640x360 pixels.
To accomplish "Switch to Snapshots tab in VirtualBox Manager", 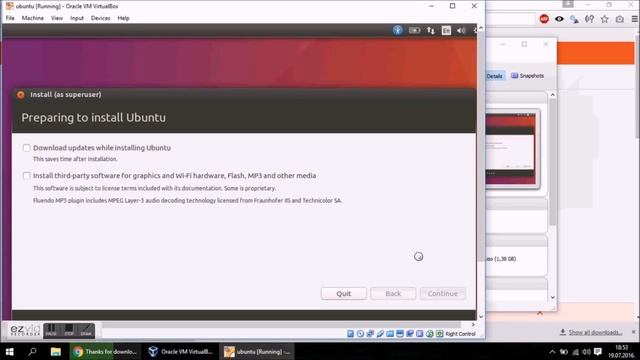I will (527, 76).
